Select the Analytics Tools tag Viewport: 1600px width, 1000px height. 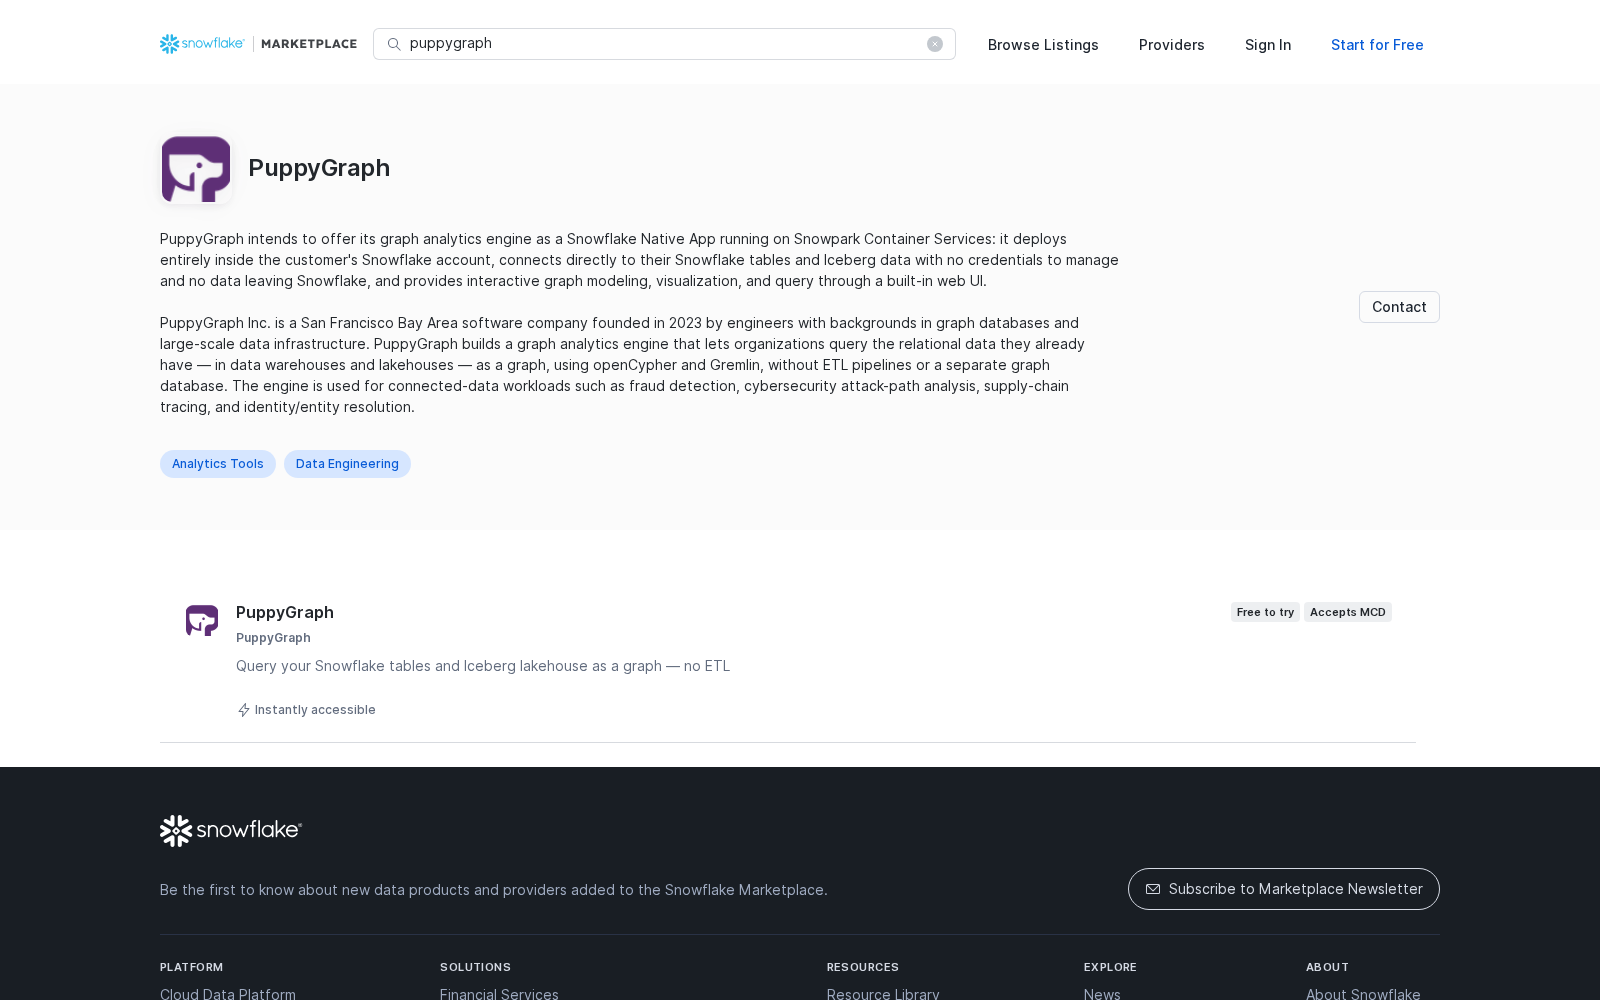tap(218, 464)
